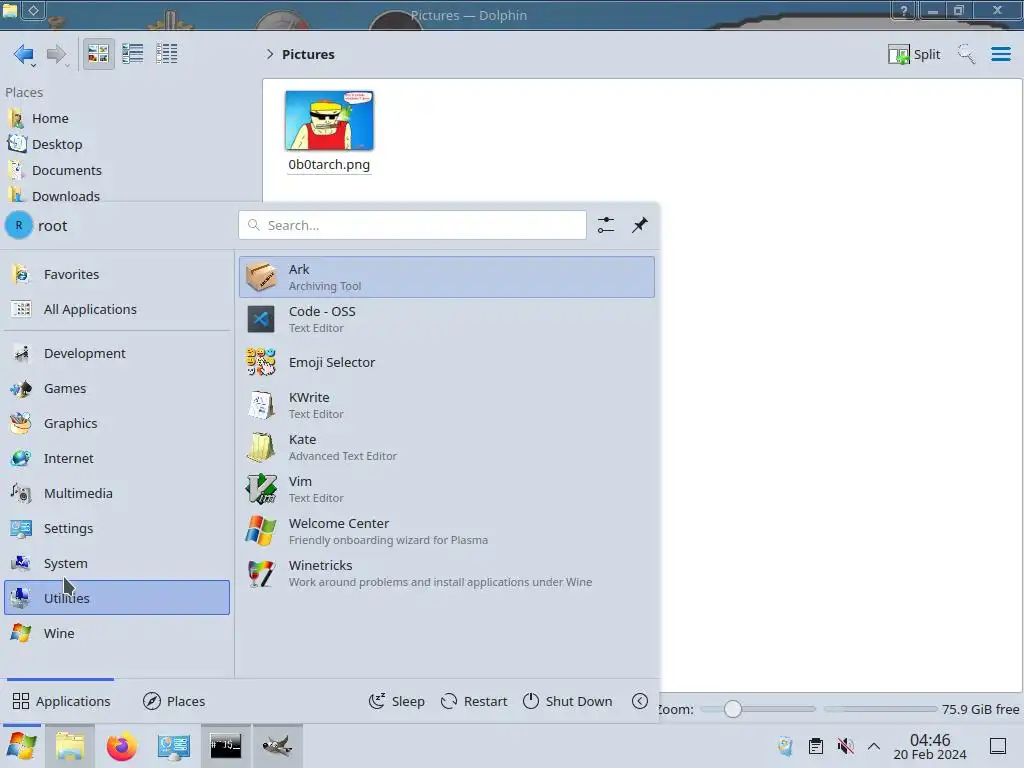Image resolution: width=1024 pixels, height=768 pixels.
Task: Open Vim text editor
Action: pos(447,489)
